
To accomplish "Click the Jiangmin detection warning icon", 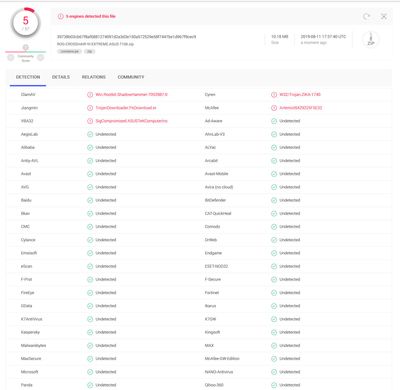I will [90, 108].
